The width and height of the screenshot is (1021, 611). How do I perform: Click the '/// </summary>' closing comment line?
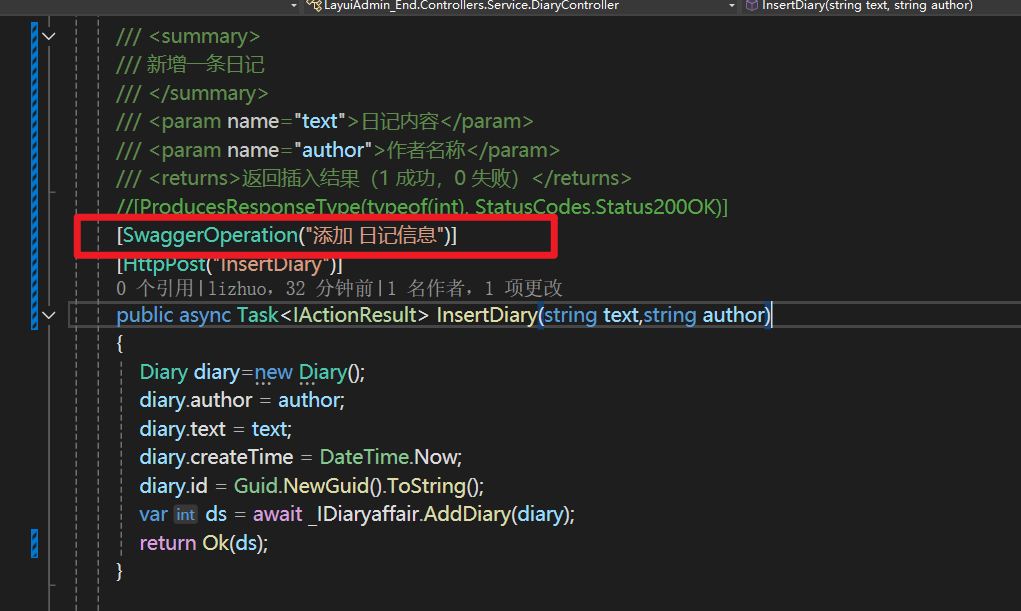point(192,93)
